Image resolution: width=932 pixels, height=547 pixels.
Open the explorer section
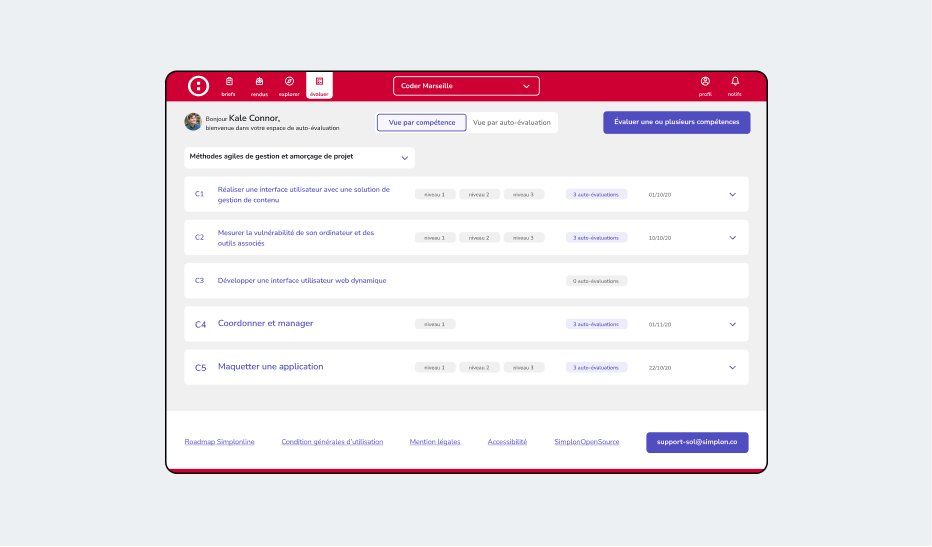coord(289,86)
